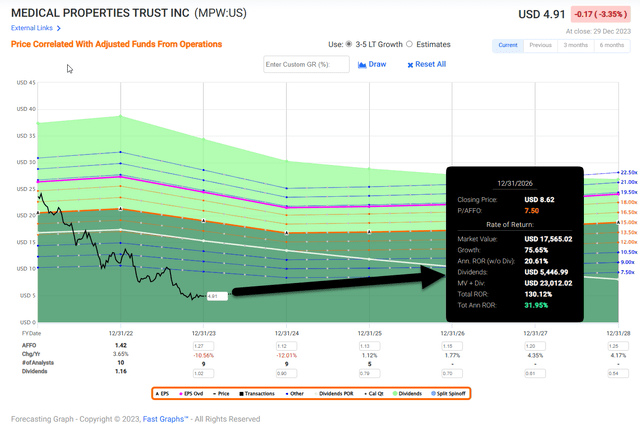Viewport: 640px width, 425px height.
Task: Click the 21.00x multiple label
Action: click(629, 182)
